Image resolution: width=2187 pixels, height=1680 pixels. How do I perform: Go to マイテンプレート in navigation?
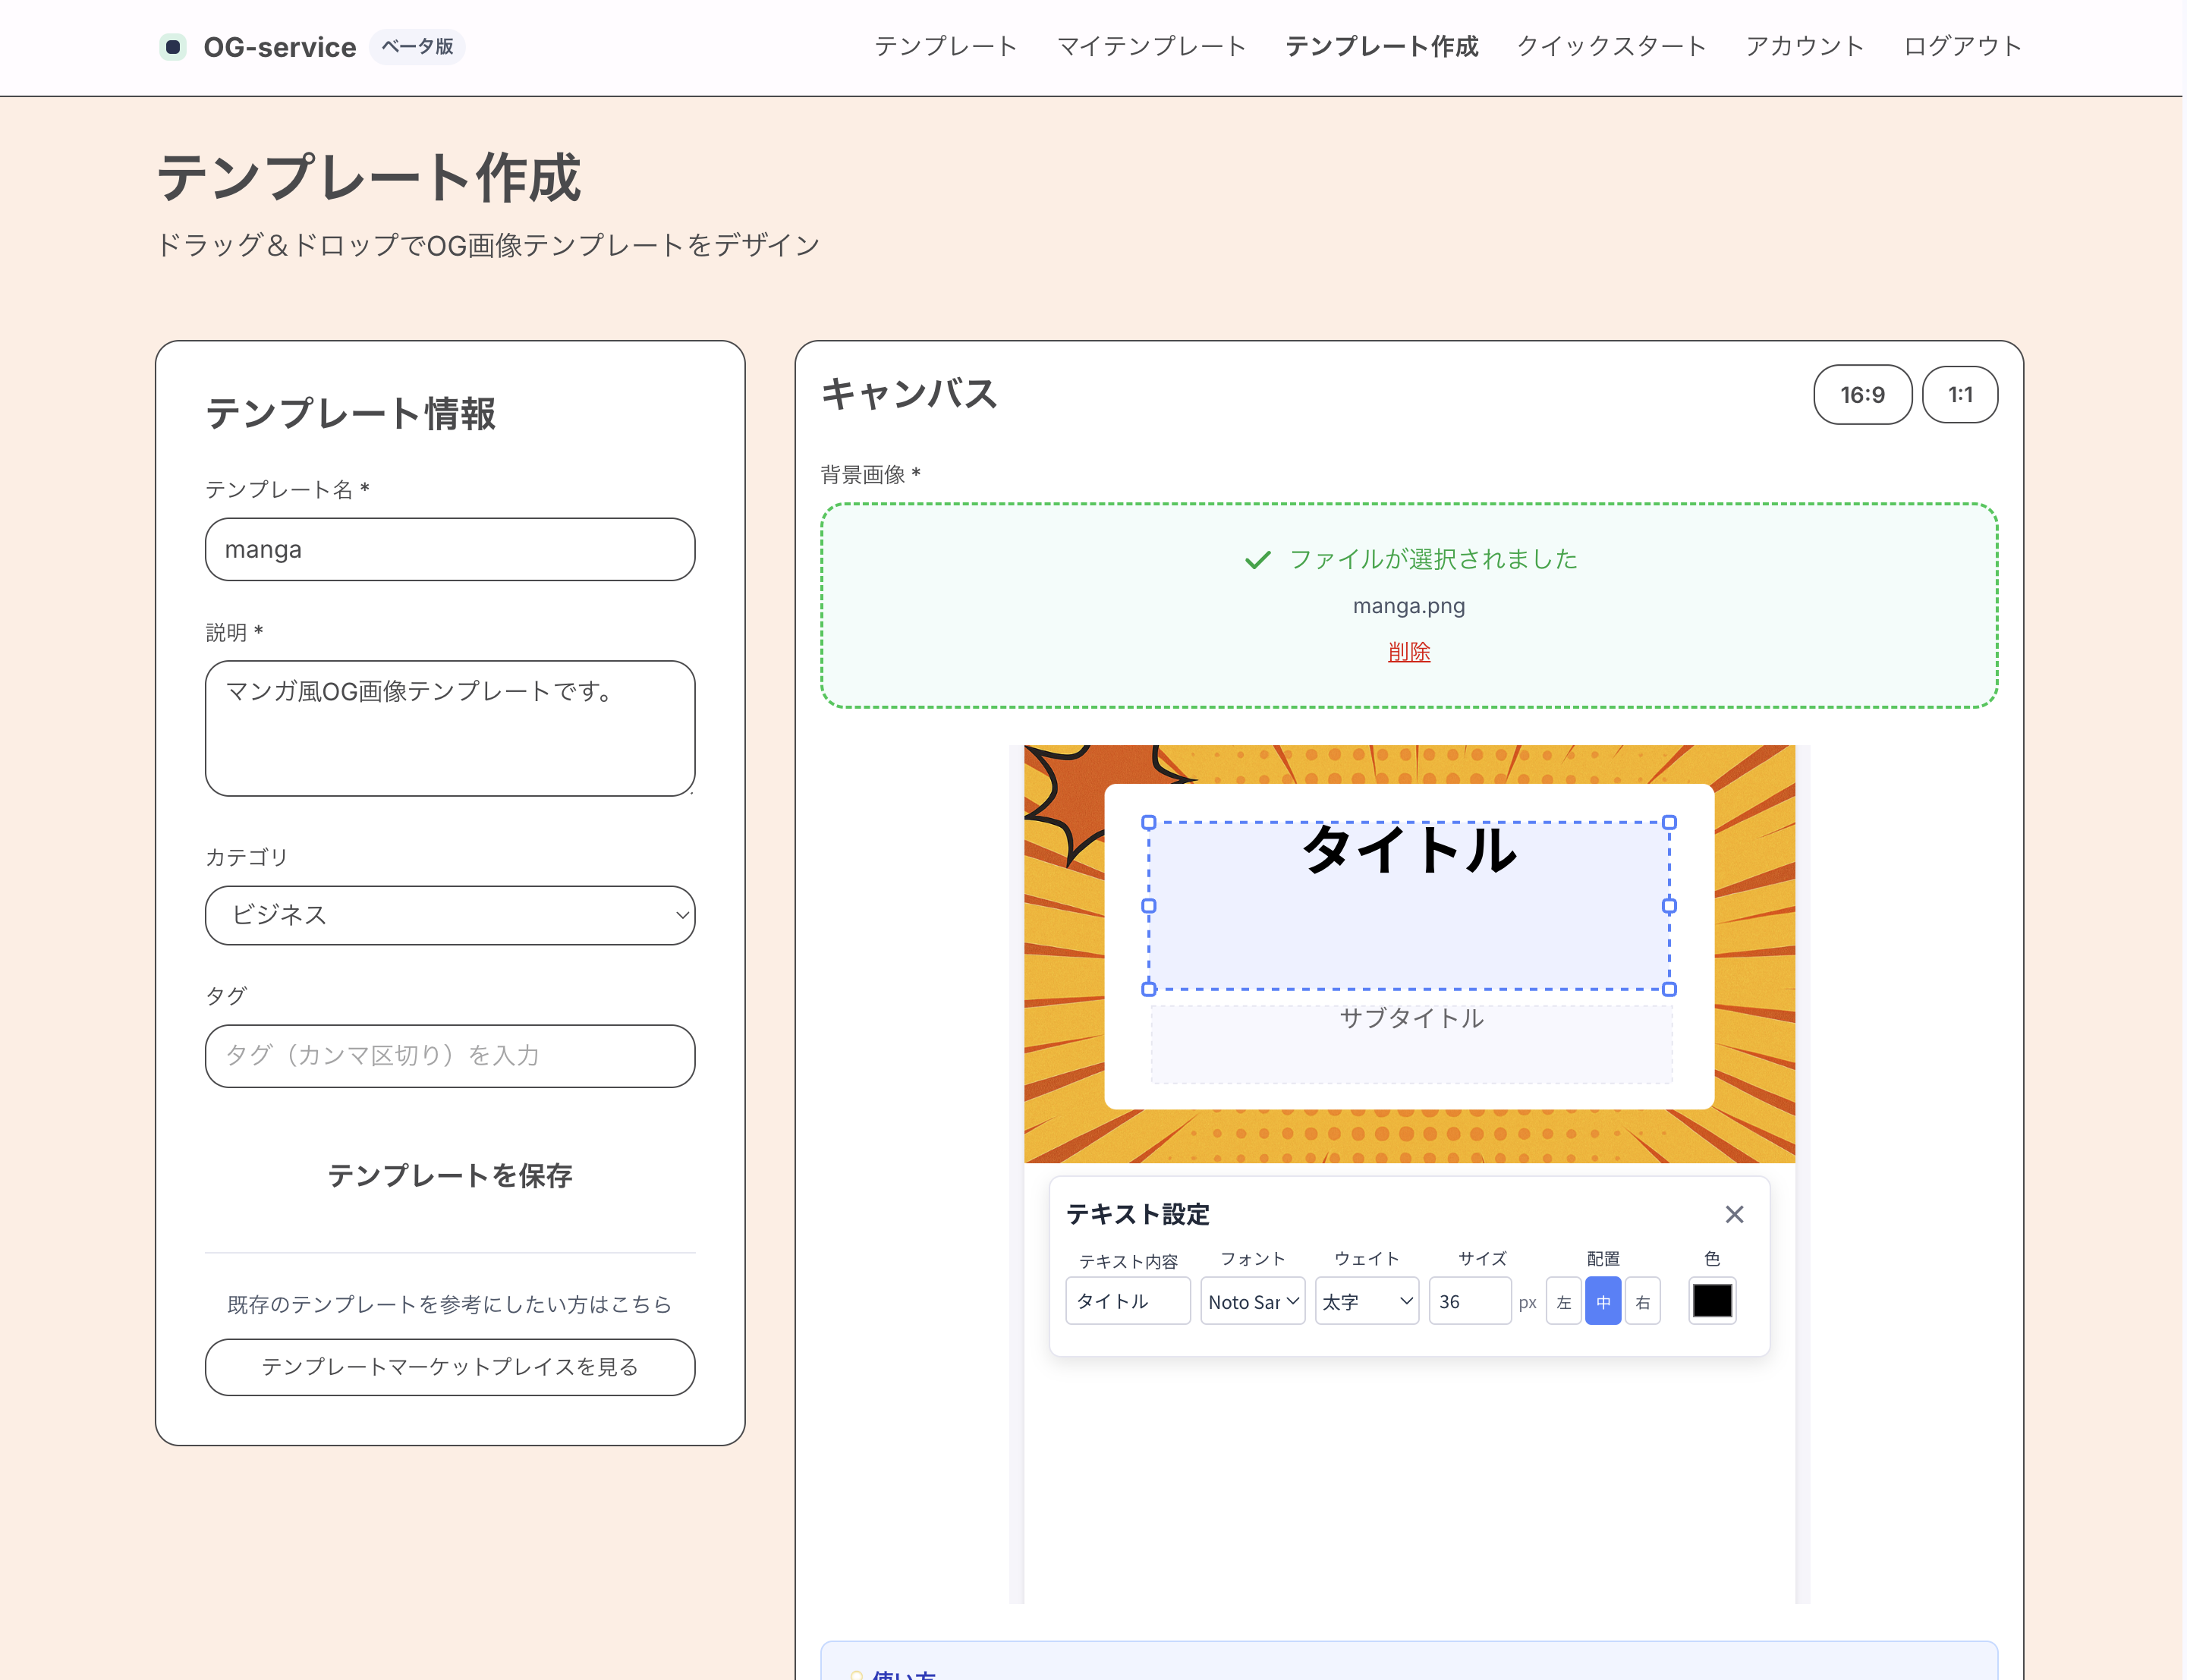click(x=1151, y=47)
